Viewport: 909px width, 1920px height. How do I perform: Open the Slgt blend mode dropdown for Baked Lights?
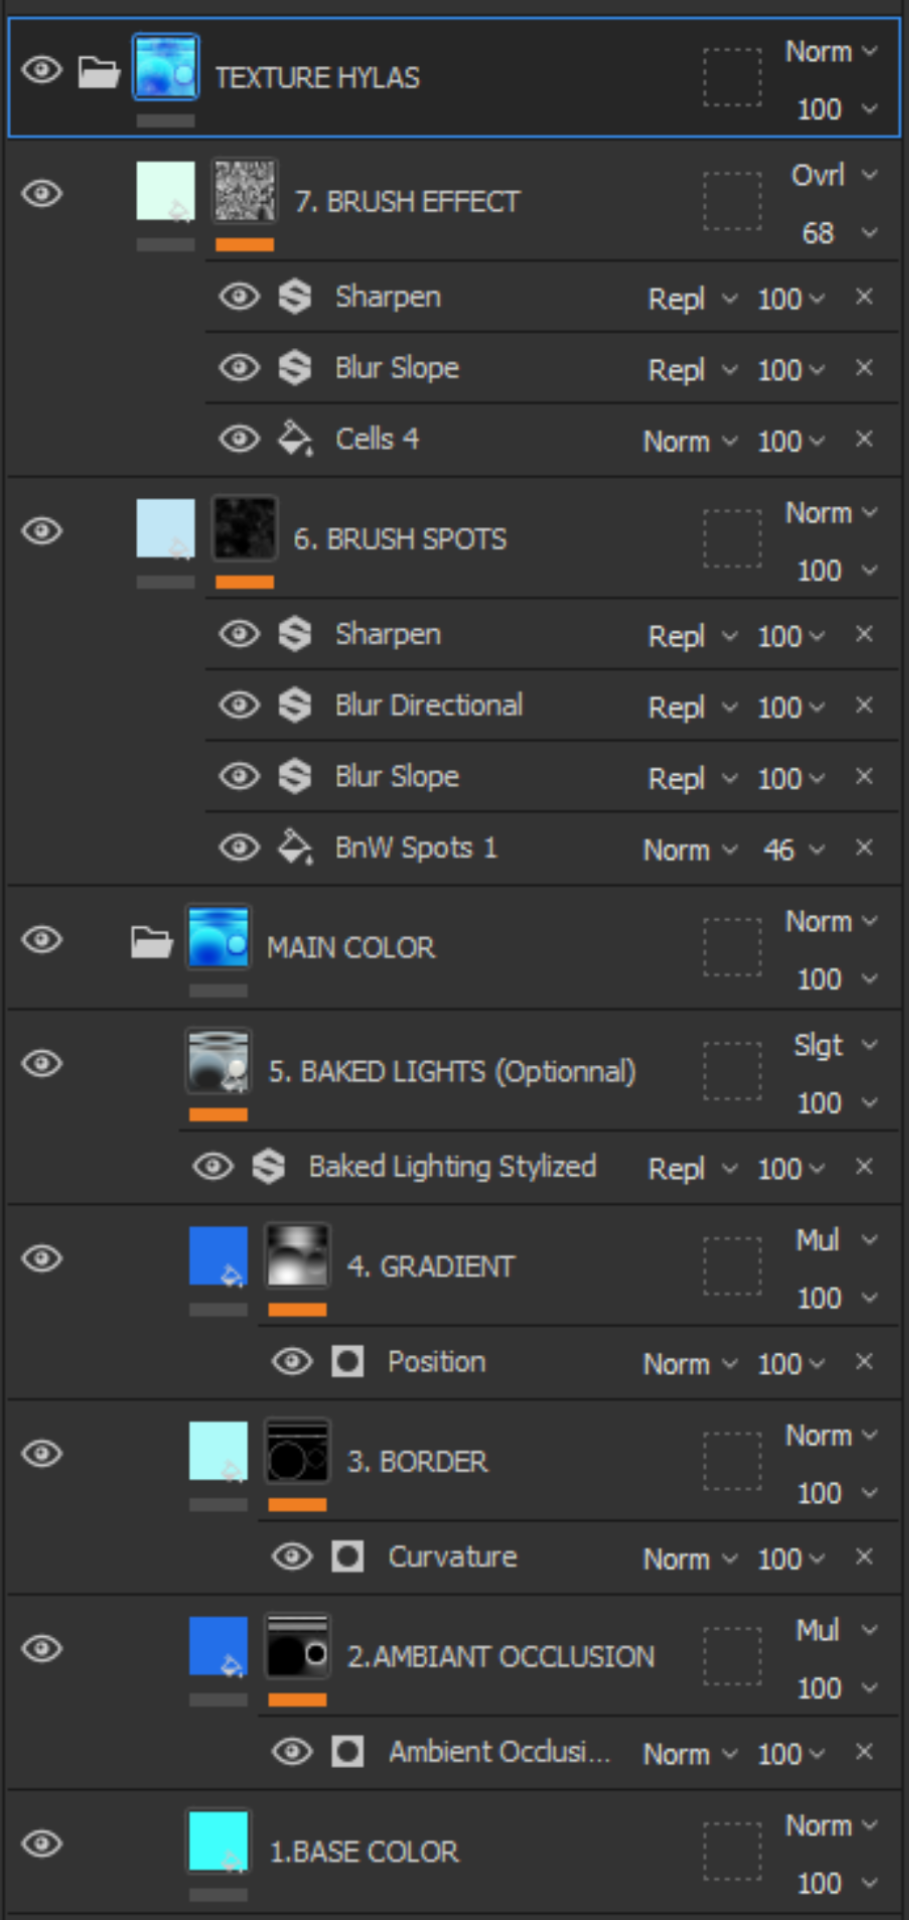pos(834,1045)
